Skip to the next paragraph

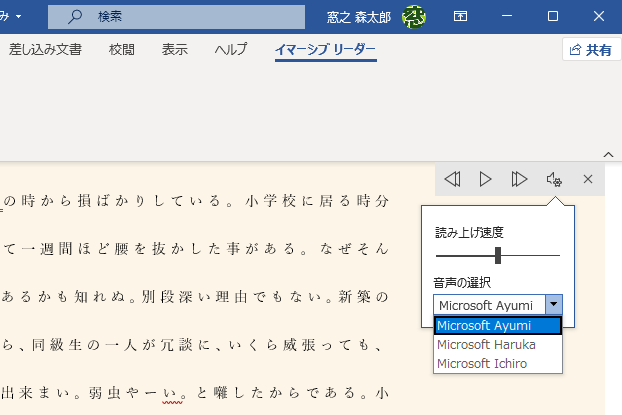[519, 179]
